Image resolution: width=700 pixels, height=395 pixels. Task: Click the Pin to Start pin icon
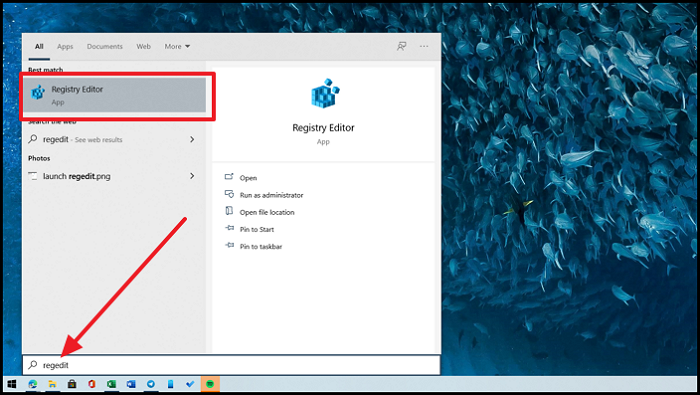click(x=229, y=228)
